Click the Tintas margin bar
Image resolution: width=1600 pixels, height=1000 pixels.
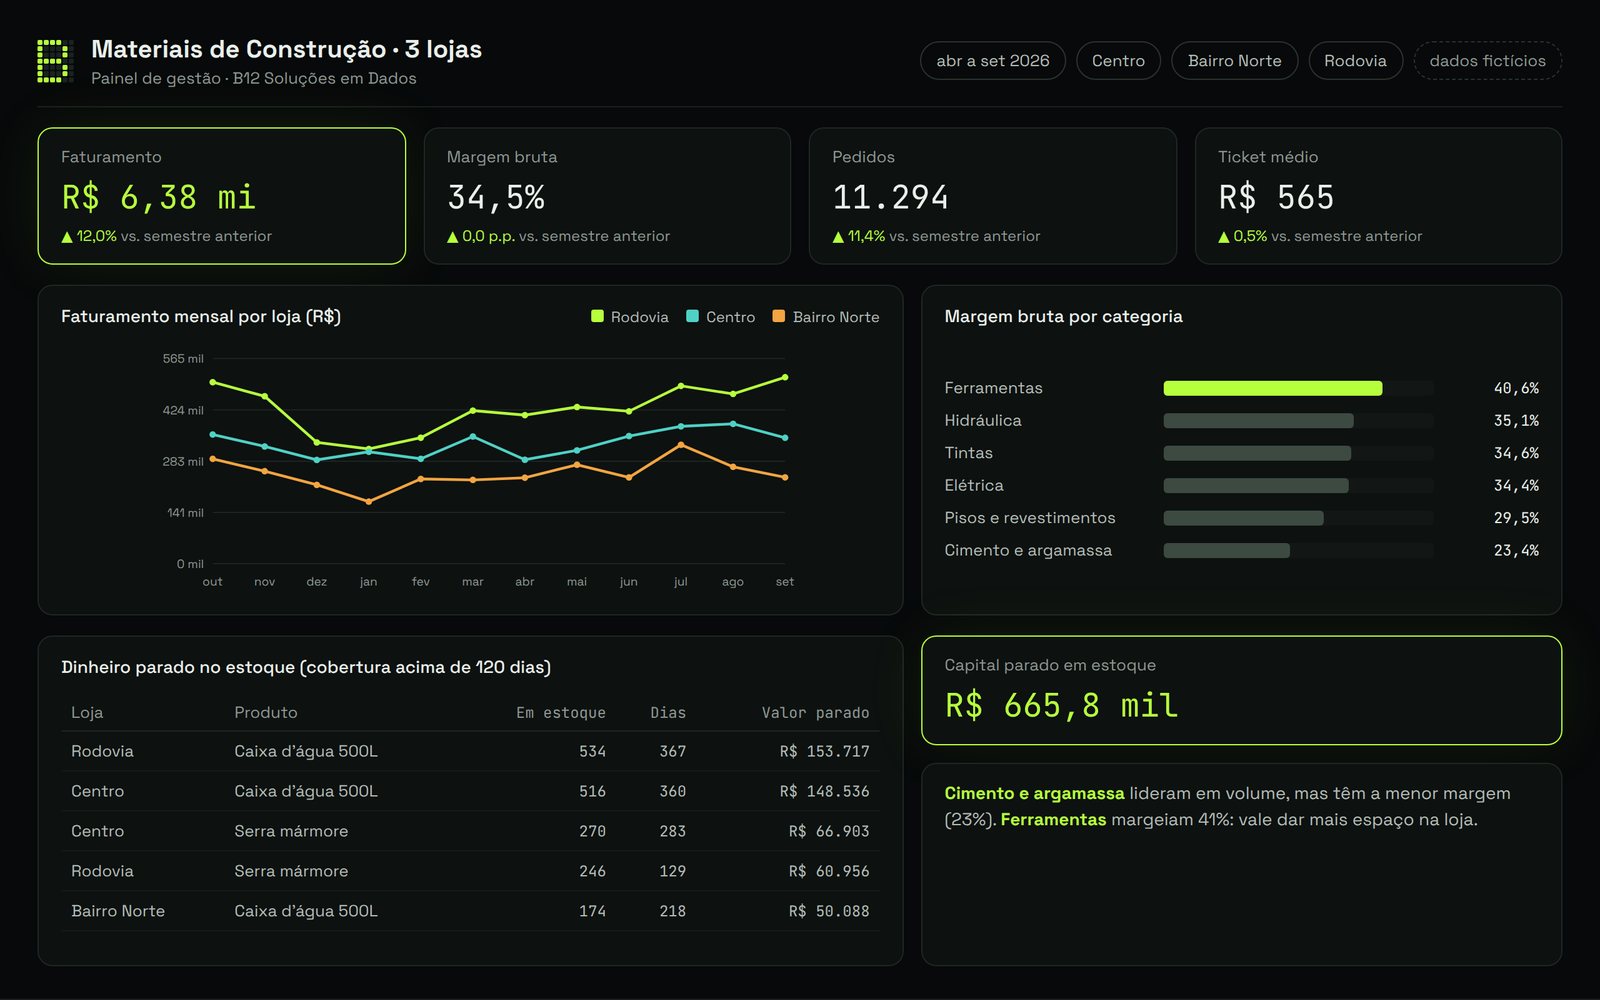pyautogui.click(x=1257, y=453)
